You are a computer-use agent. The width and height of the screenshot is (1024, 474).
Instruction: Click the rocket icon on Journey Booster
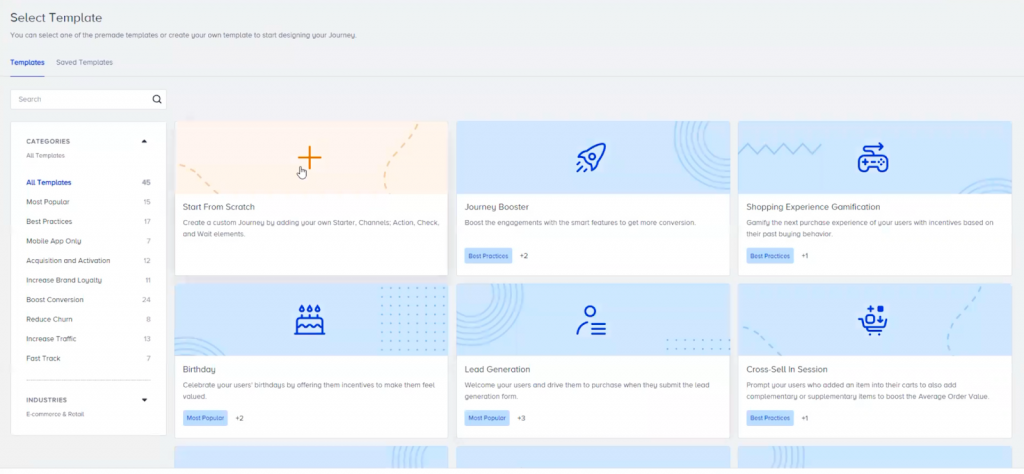coord(592,157)
